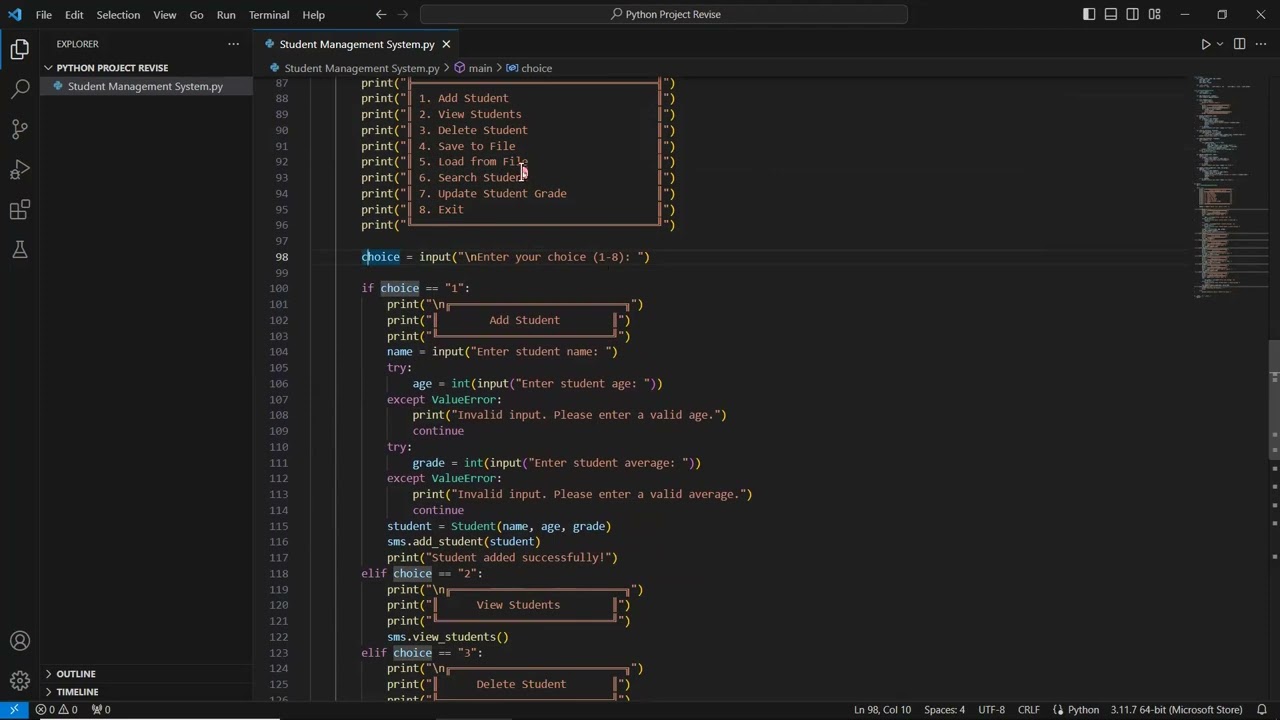1280x720 pixels.
Task: Open editor More Actions ellipsis
Action: click(x=1261, y=44)
